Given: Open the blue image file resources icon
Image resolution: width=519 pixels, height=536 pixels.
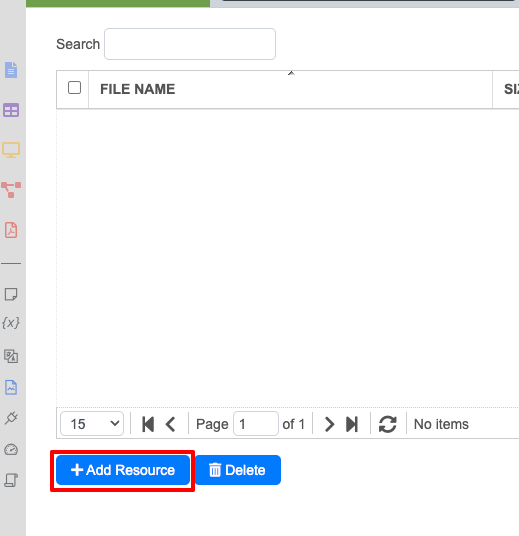Looking at the screenshot, I should coord(11,387).
